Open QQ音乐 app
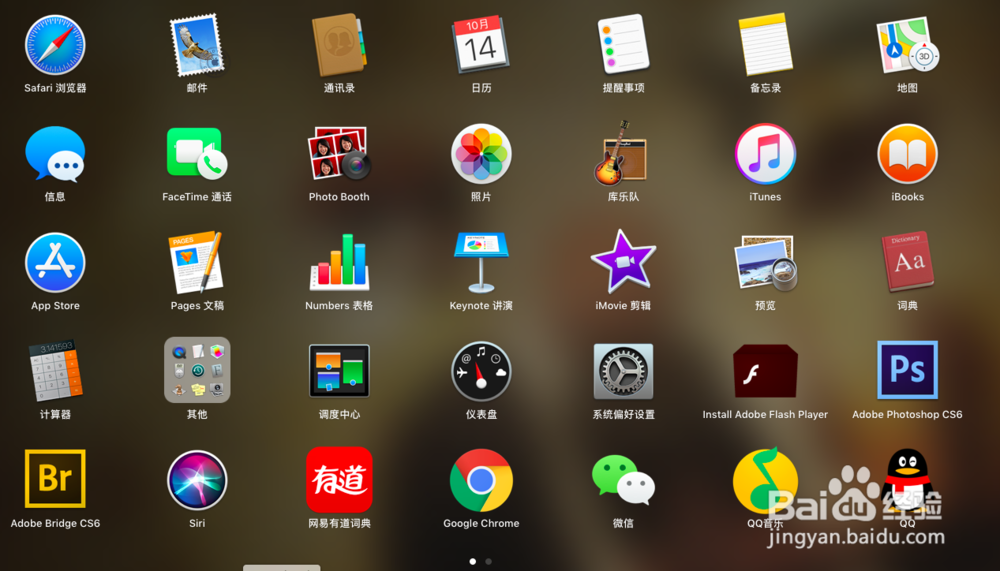Image resolution: width=1000 pixels, height=571 pixels. pos(765,480)
